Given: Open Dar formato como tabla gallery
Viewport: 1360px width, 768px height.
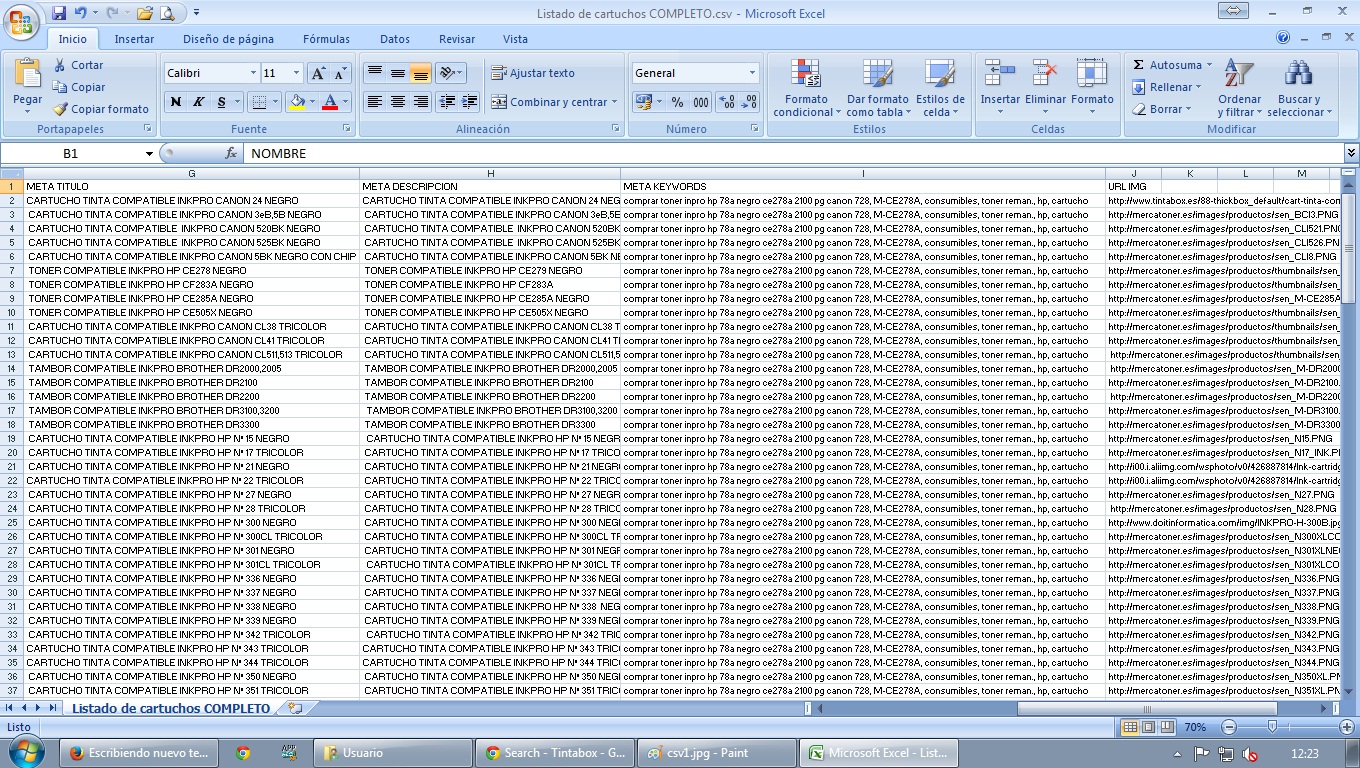Looking at the screenshot, I should point(877,88).
